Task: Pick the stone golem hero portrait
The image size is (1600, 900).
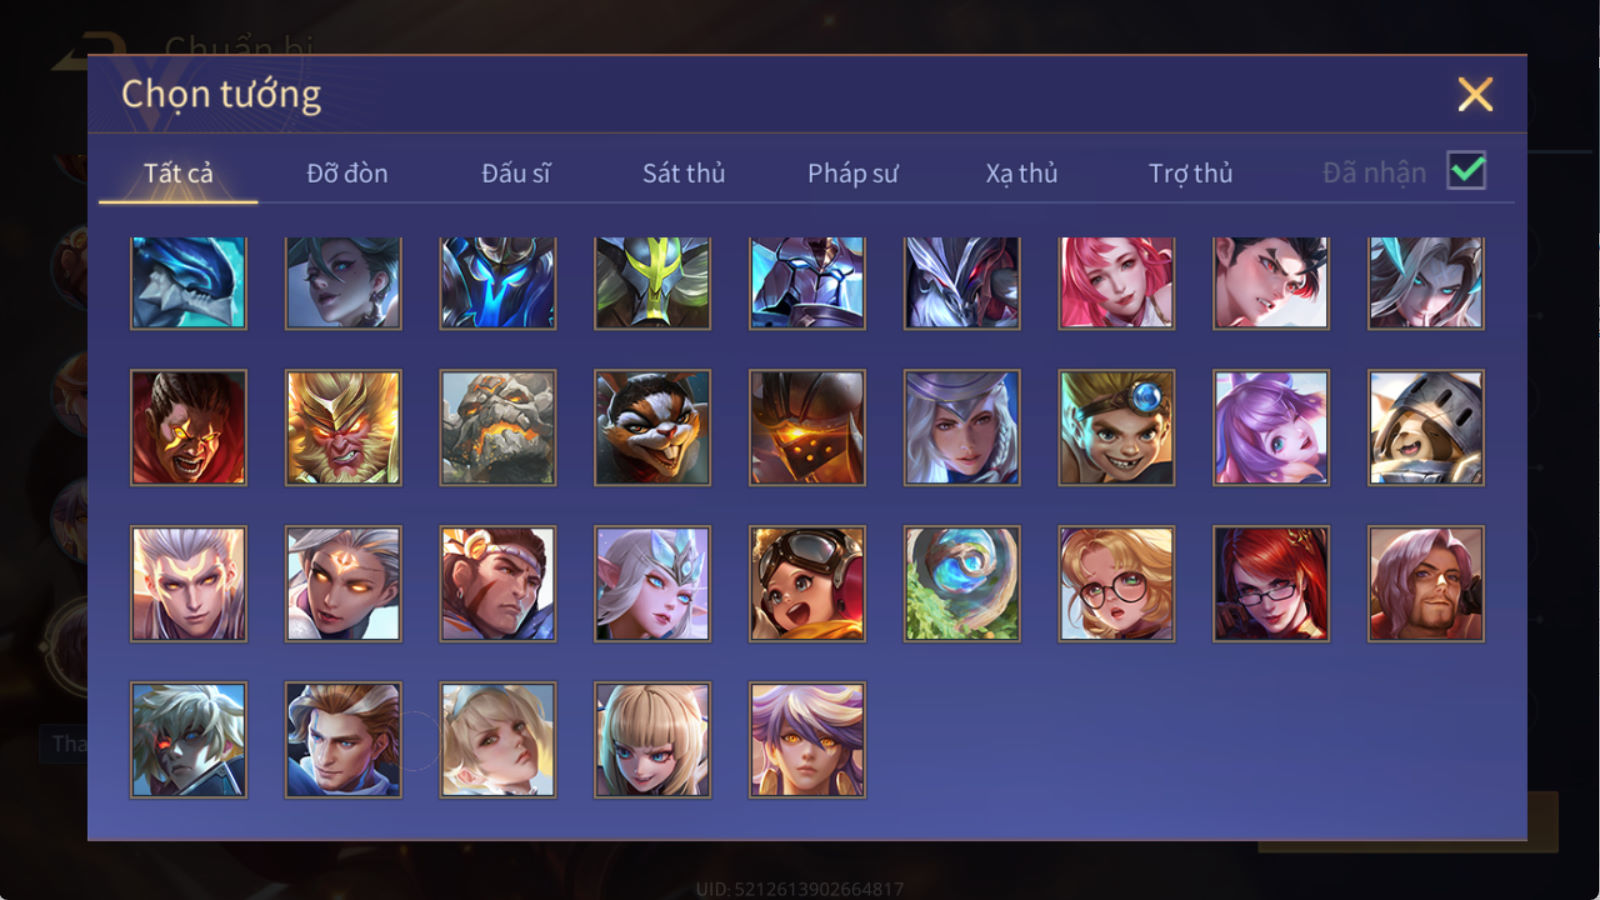Action: [x=498, y=428]
